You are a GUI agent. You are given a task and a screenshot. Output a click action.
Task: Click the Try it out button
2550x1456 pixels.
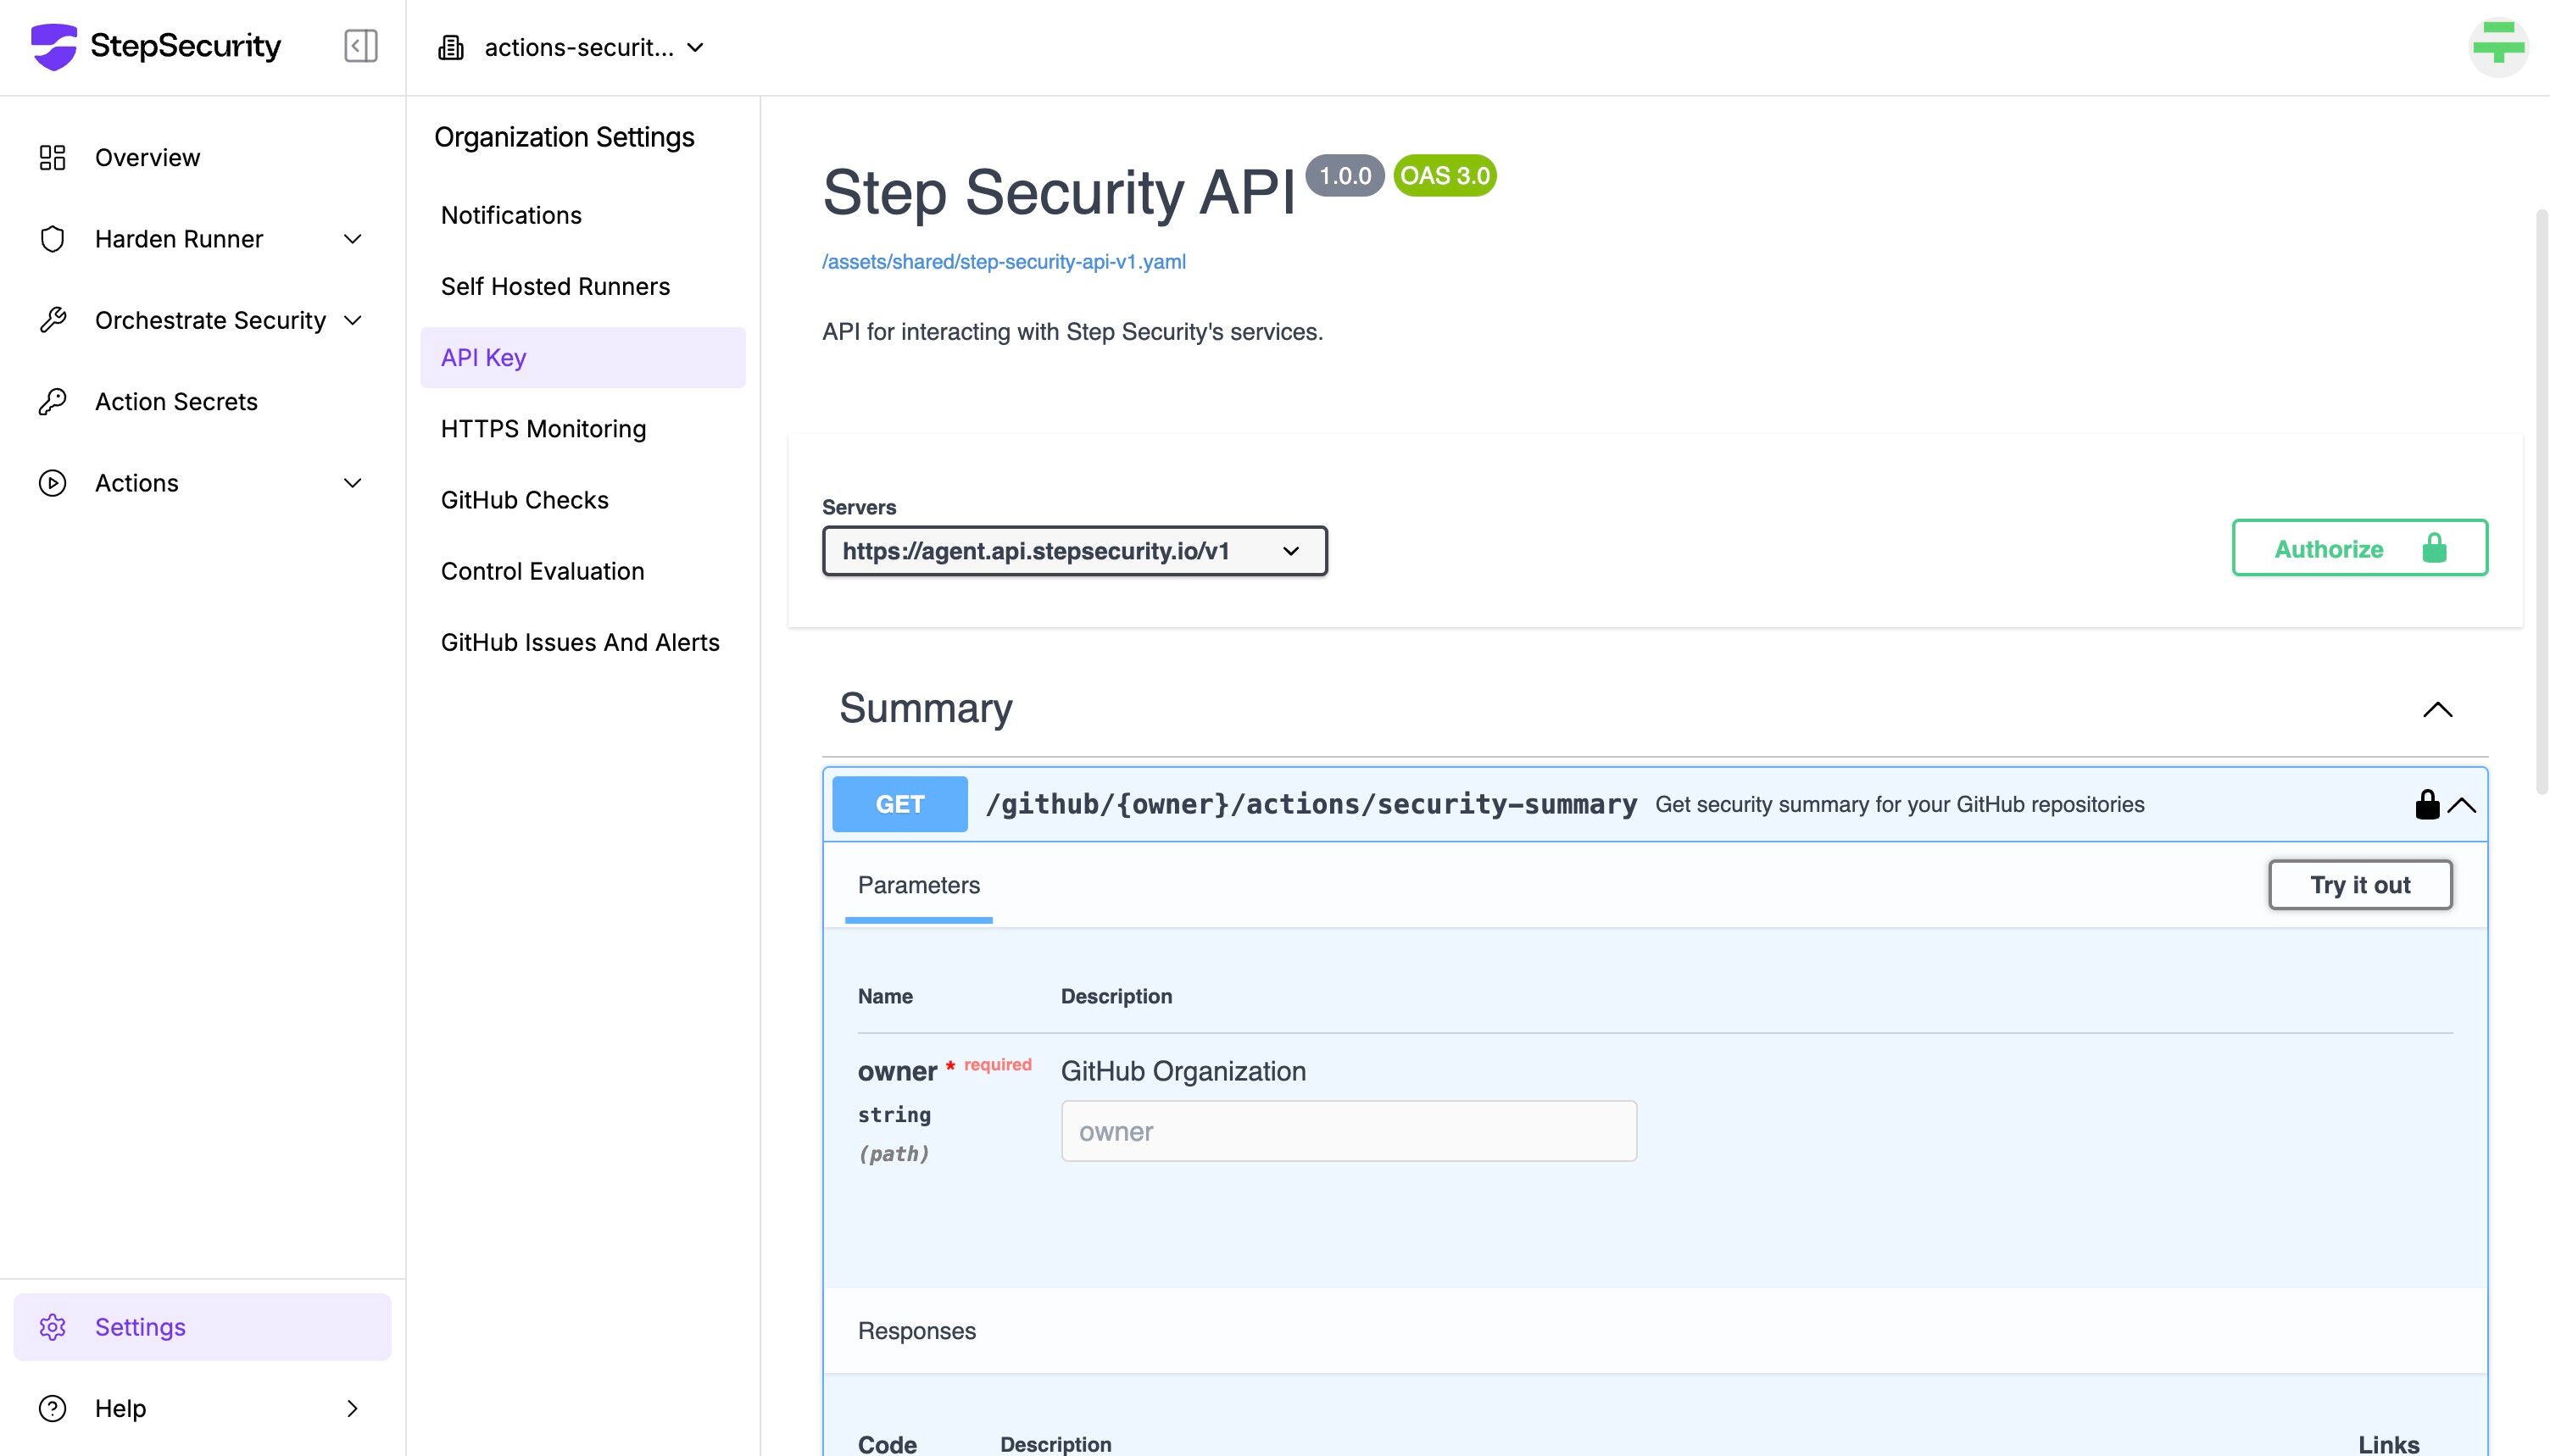2360,885
